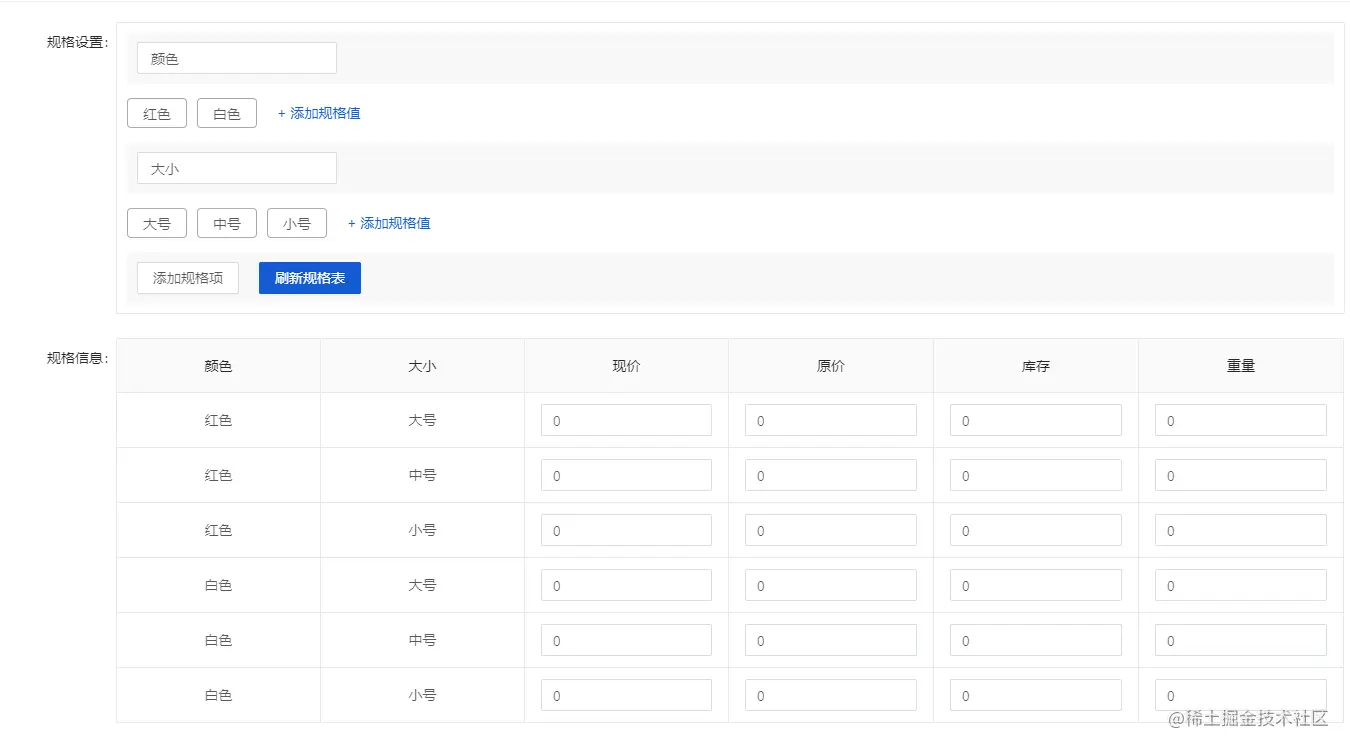Click the 刷新规格表 button

click(310, 278)
